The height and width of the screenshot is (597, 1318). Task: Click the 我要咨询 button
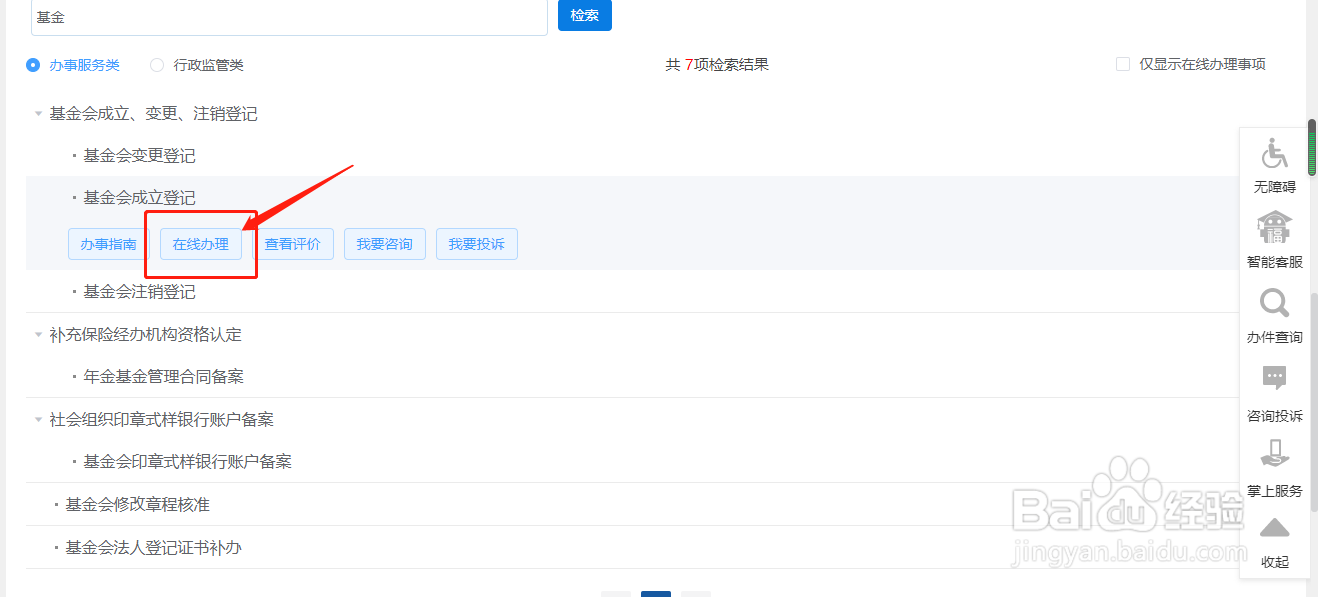tap(385, 244)
